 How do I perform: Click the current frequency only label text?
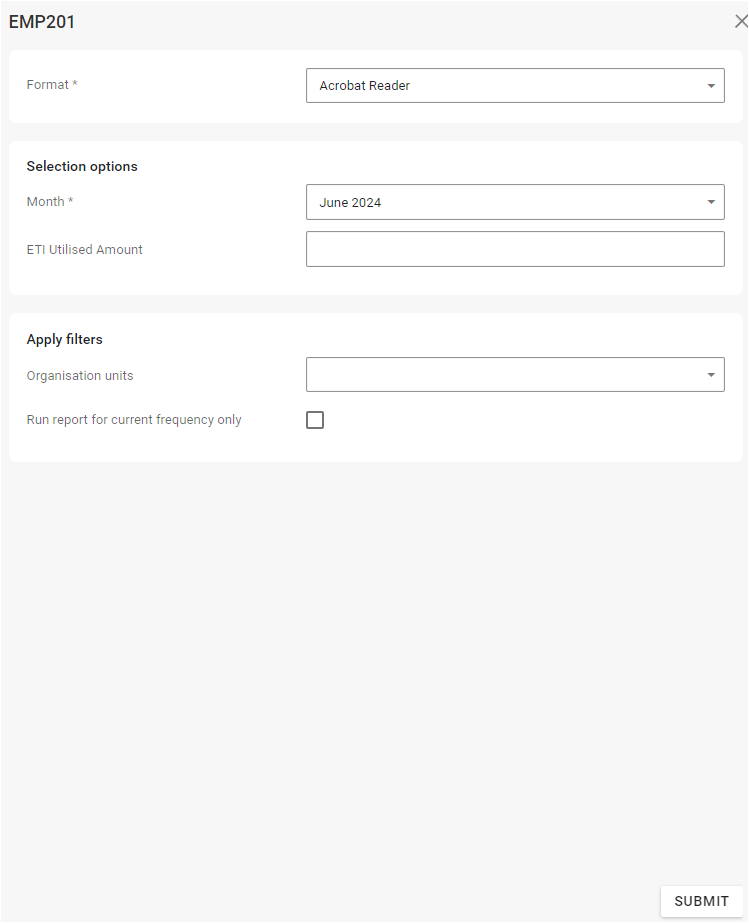[x=134, y=420]
